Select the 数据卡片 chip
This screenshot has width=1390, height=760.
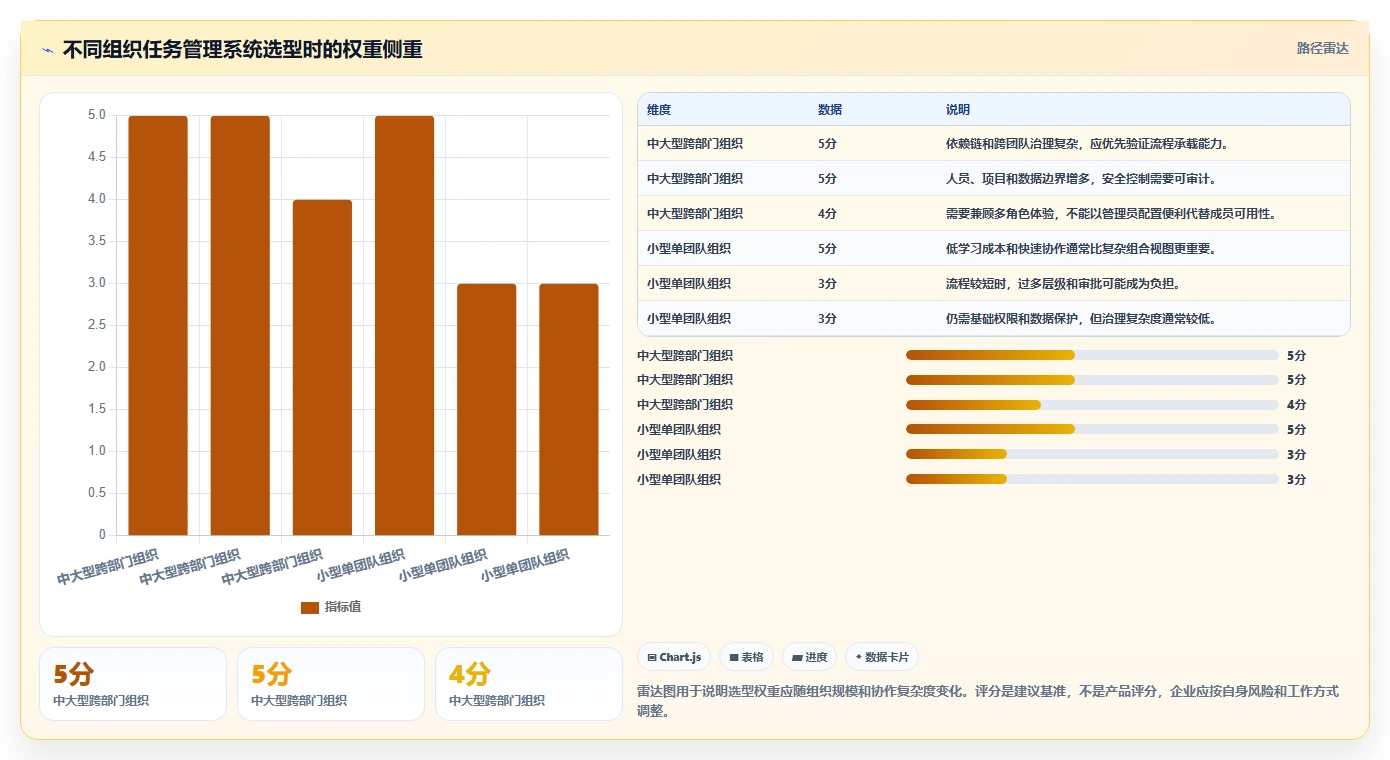(x=881, y=657)
